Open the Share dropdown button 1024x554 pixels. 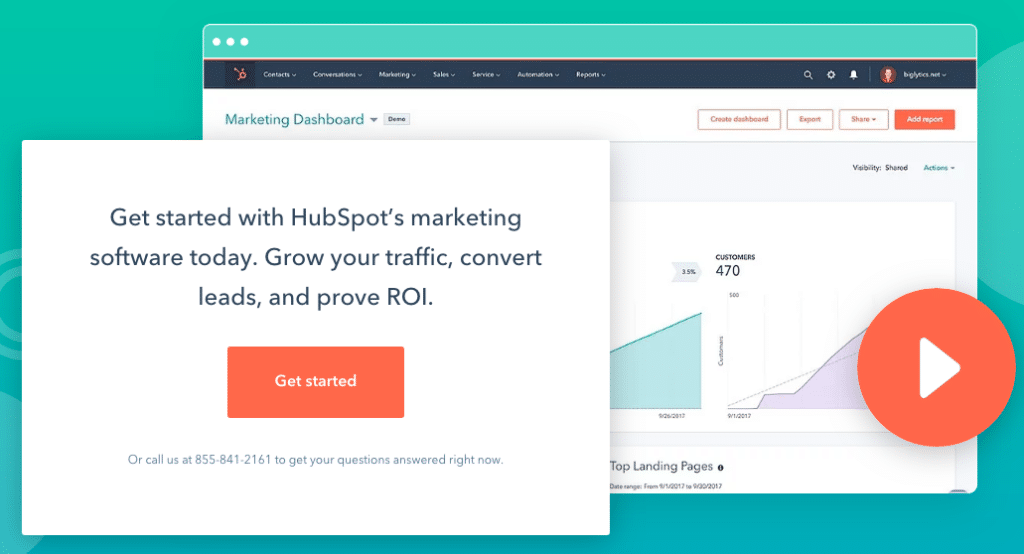pyautogui.click(x=863, y=120)
